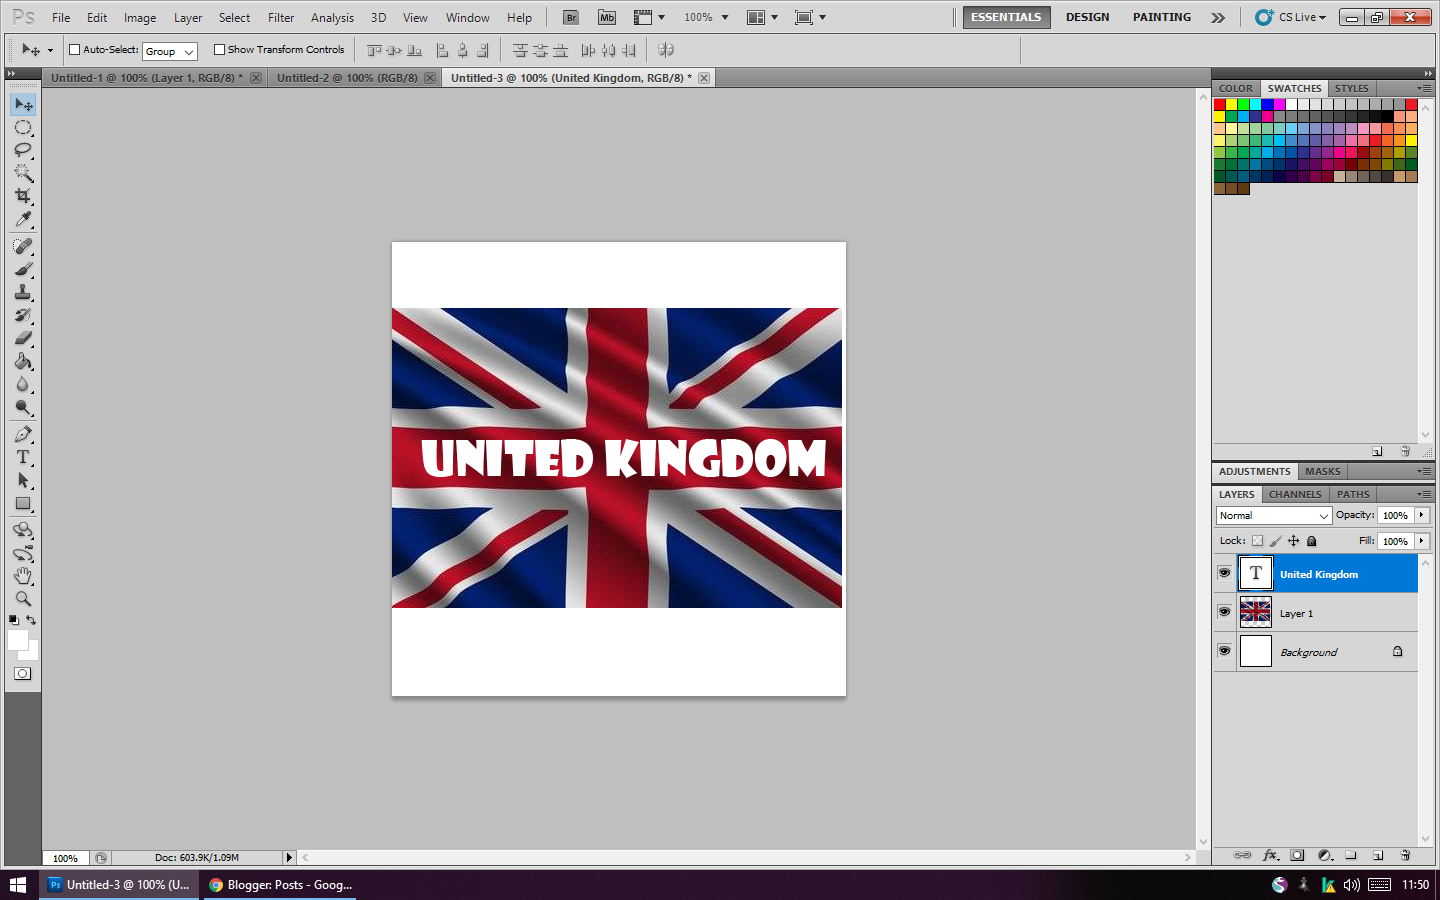Open the CS Live dropdown
This screenshot has width=1440, height=900.
click(x=1291, y=17)
